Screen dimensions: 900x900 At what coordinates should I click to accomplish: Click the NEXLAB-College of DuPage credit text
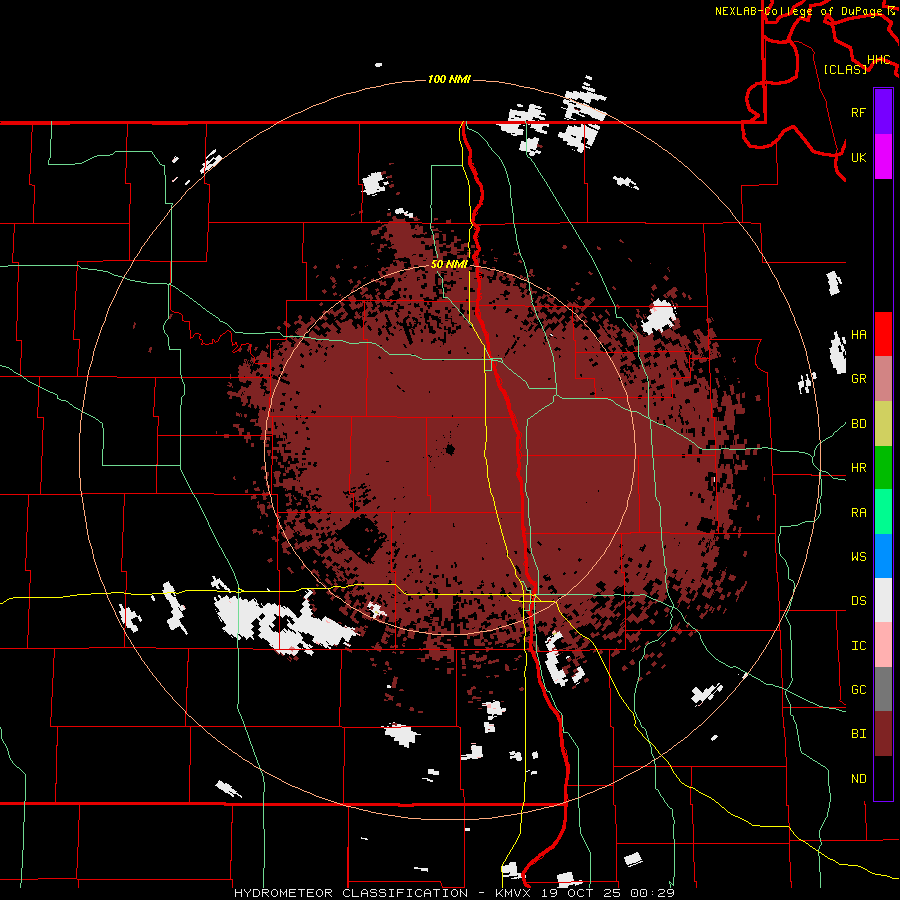click(x=799, y=11)
